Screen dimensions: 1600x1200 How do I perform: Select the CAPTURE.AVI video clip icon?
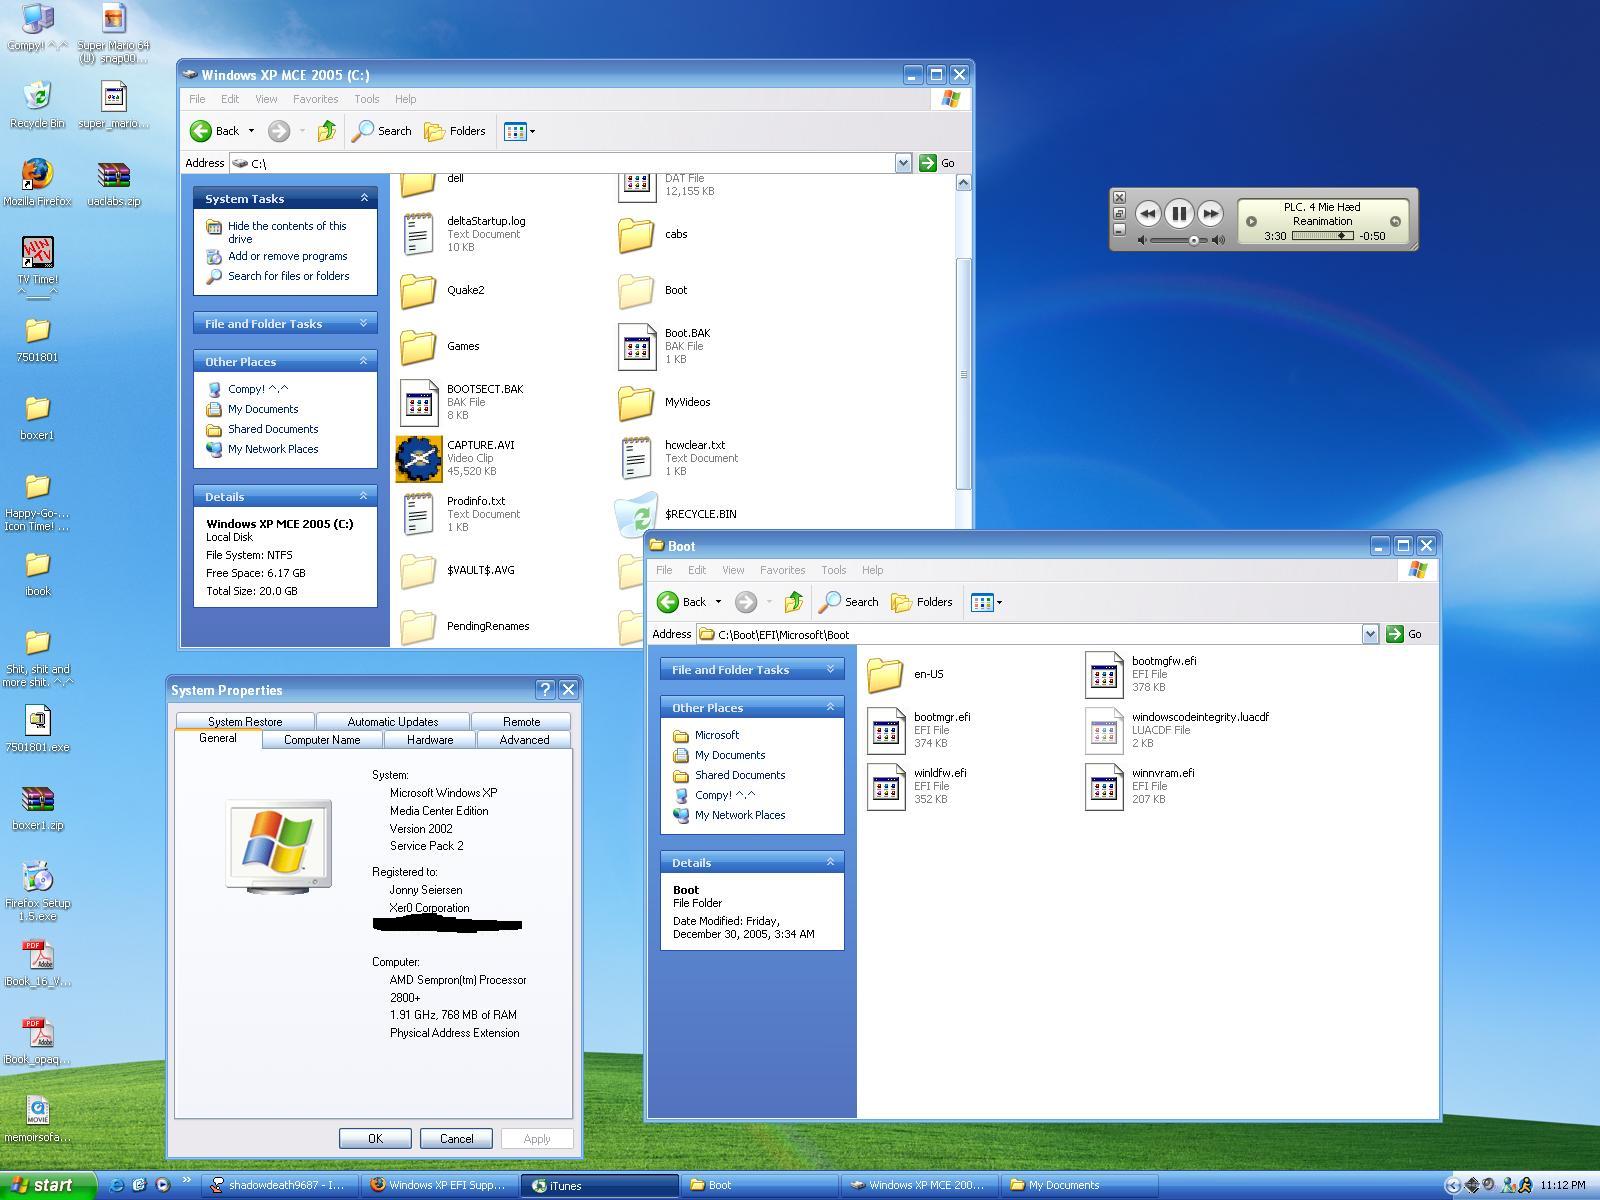(418, 458)
